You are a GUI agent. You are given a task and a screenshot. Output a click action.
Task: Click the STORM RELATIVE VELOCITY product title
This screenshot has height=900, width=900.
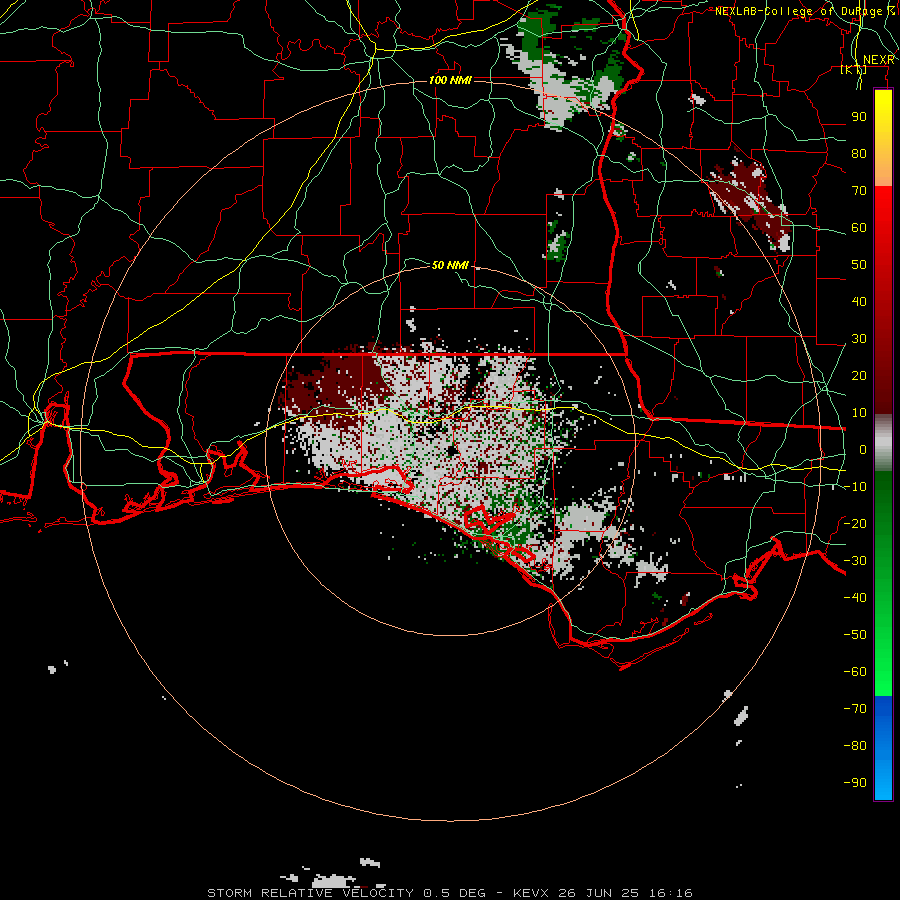310,893
